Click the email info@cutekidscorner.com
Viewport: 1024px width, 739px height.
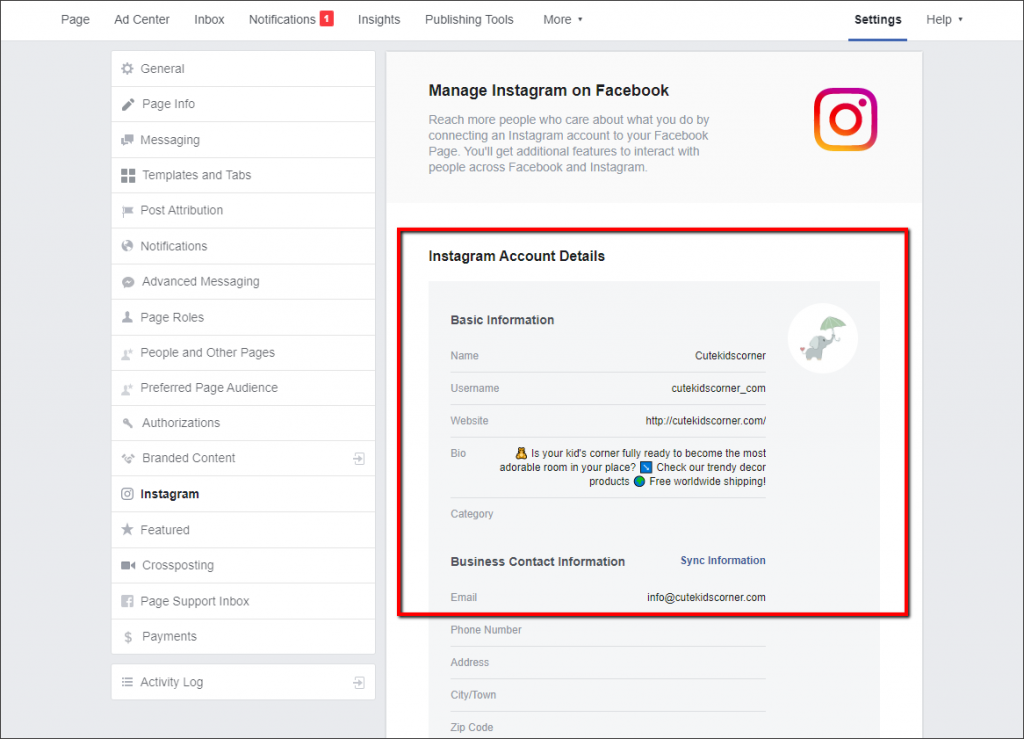706,597
